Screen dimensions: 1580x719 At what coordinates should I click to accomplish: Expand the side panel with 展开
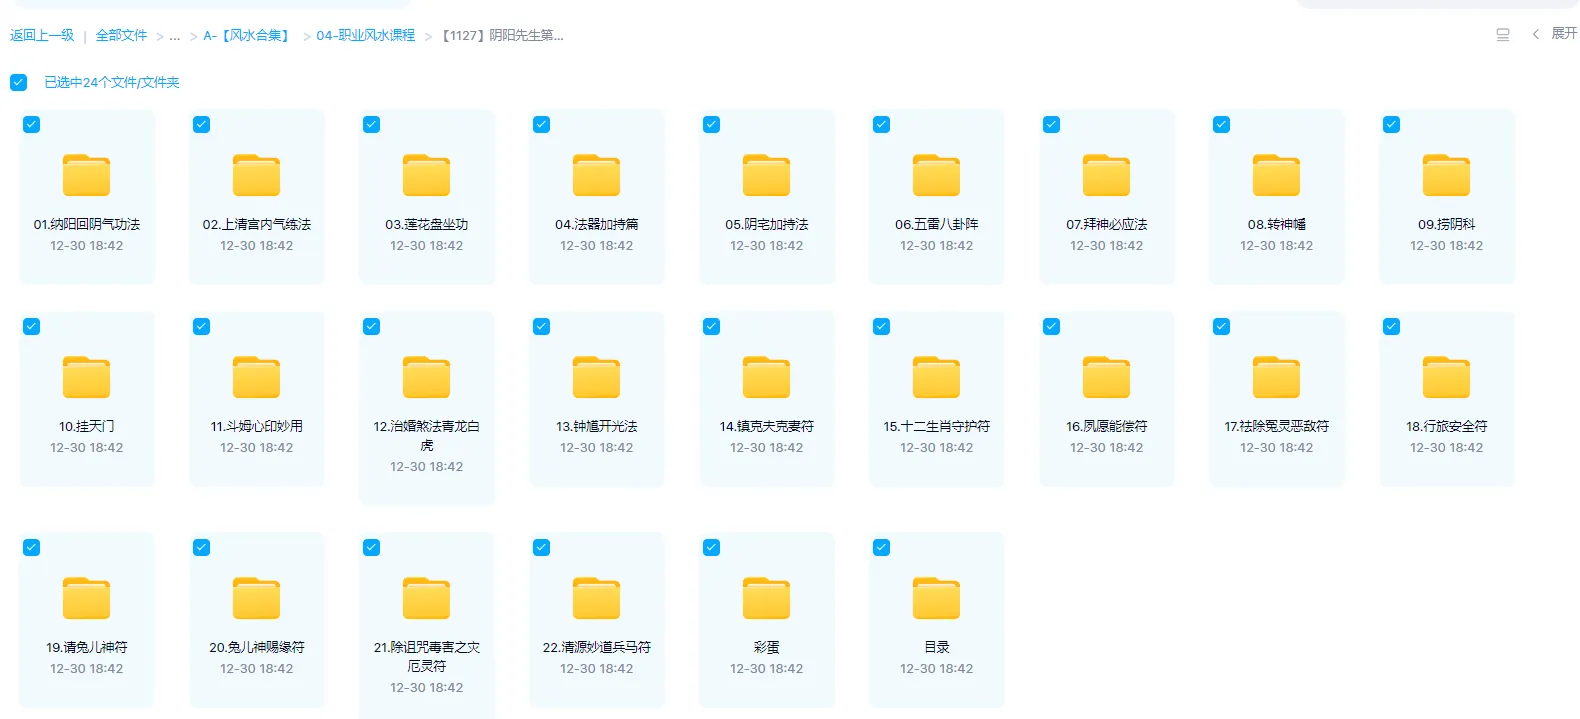coord(1555,34)
